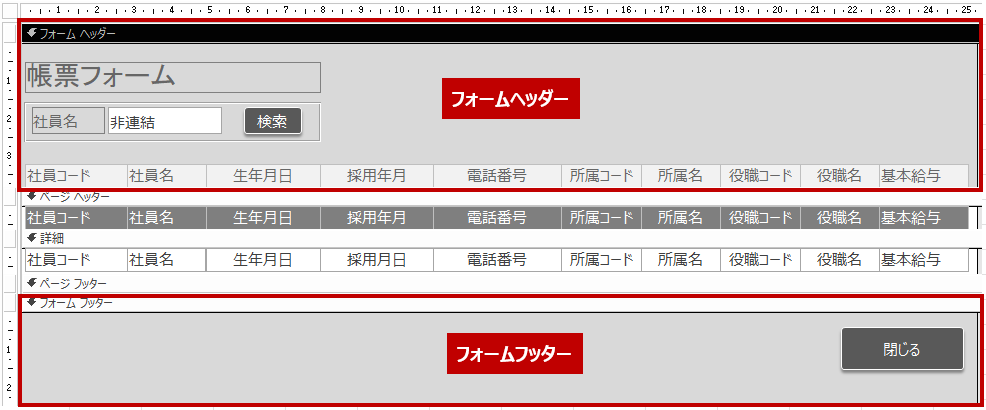Select the 電話番号 label in the page header
Viewport: 986px width, 410px height.
pyautogui.click(x=497, y=217)
